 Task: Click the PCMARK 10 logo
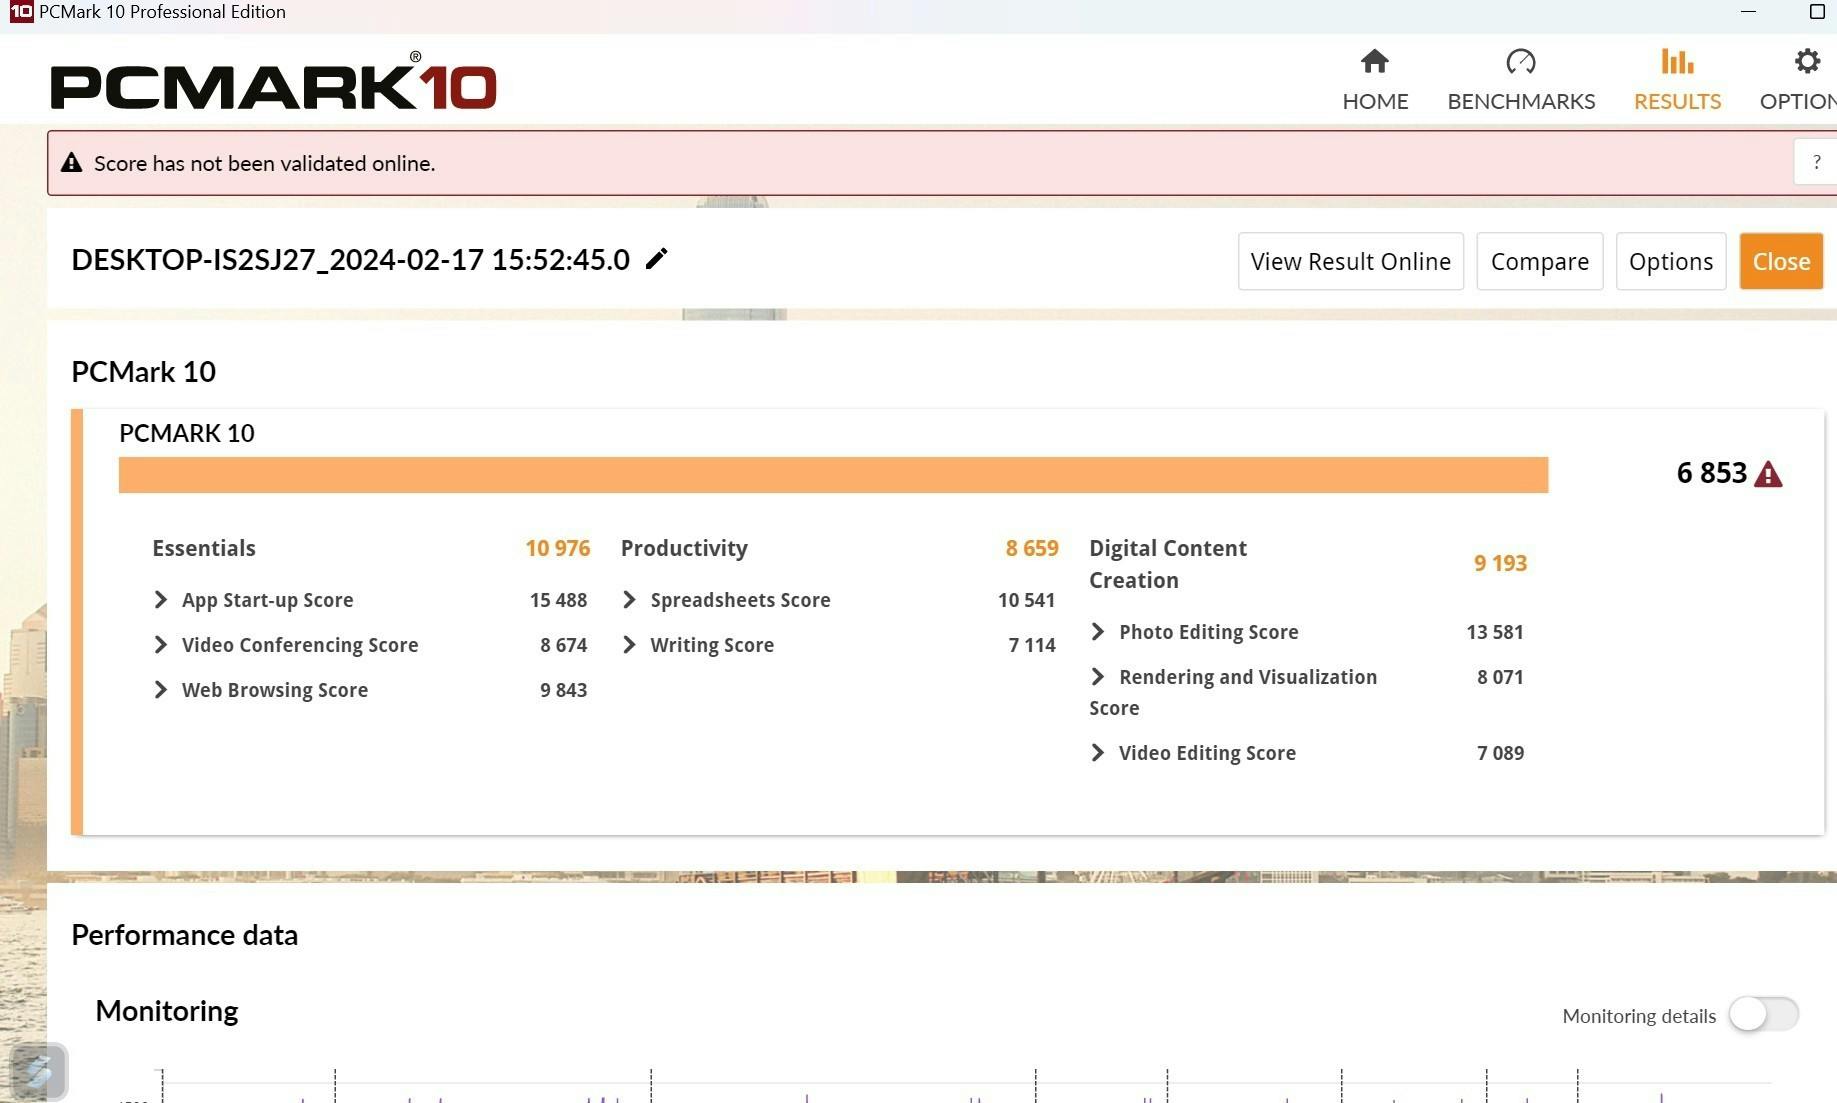pyautogui.click(x=273, y=82)
